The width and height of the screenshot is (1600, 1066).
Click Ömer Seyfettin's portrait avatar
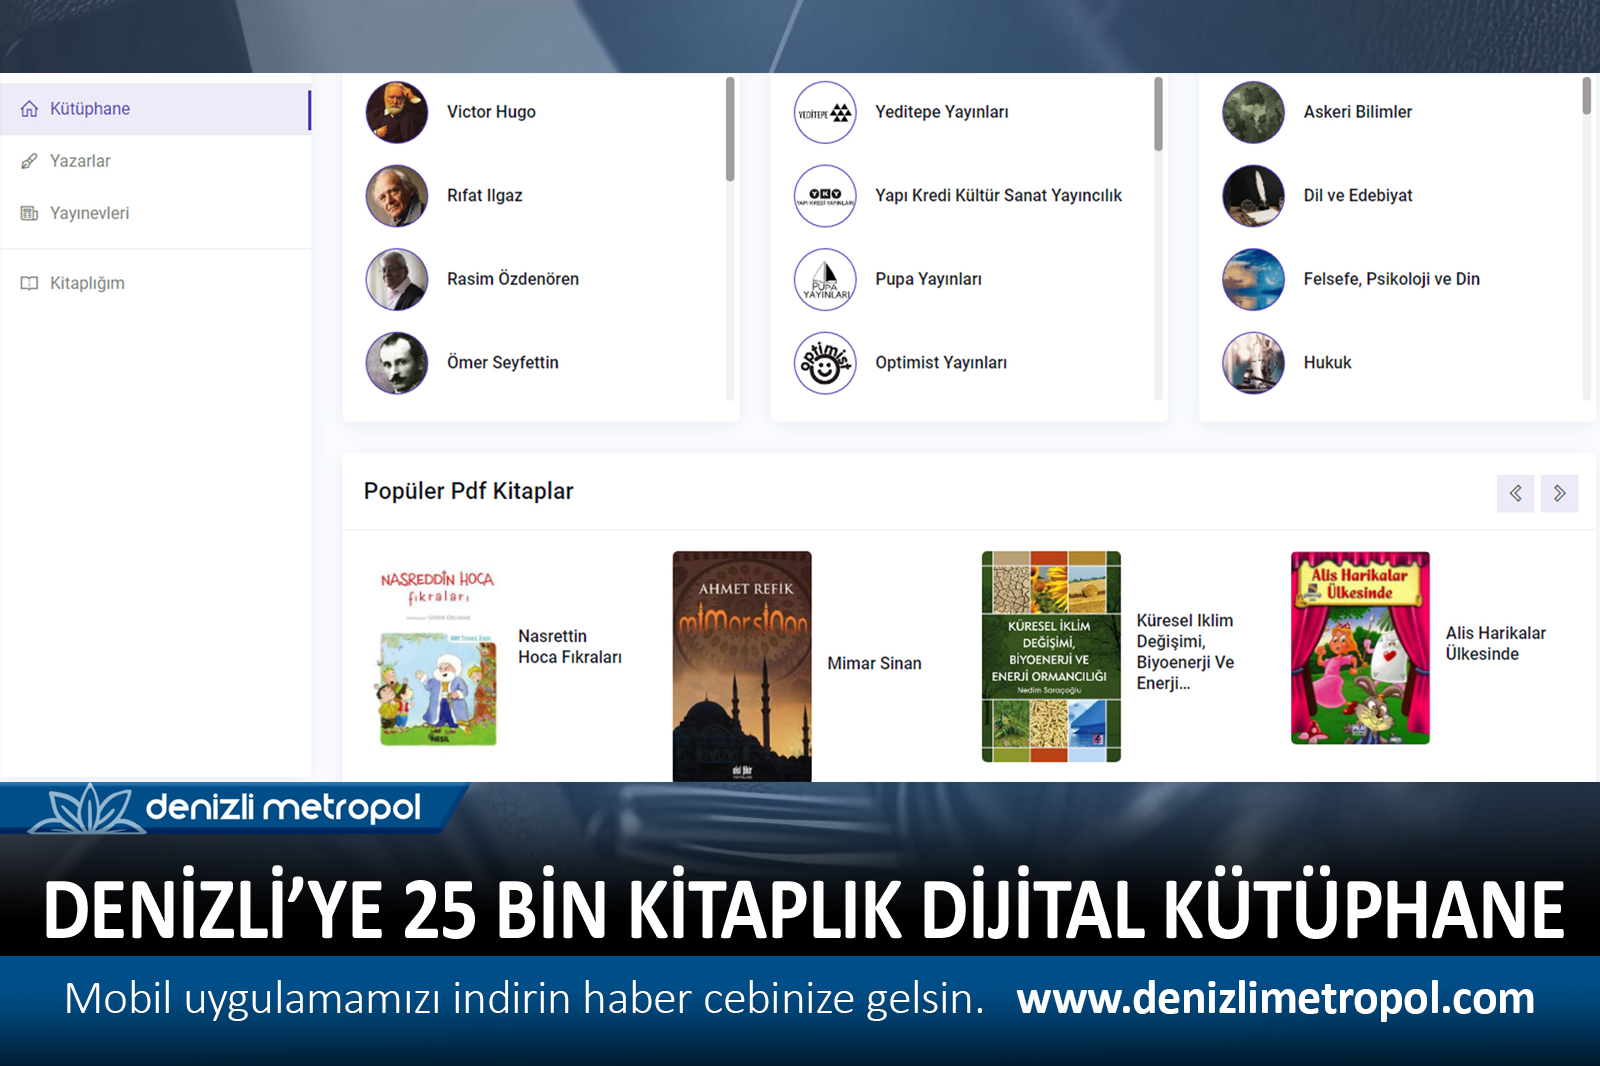click(397, 363)
